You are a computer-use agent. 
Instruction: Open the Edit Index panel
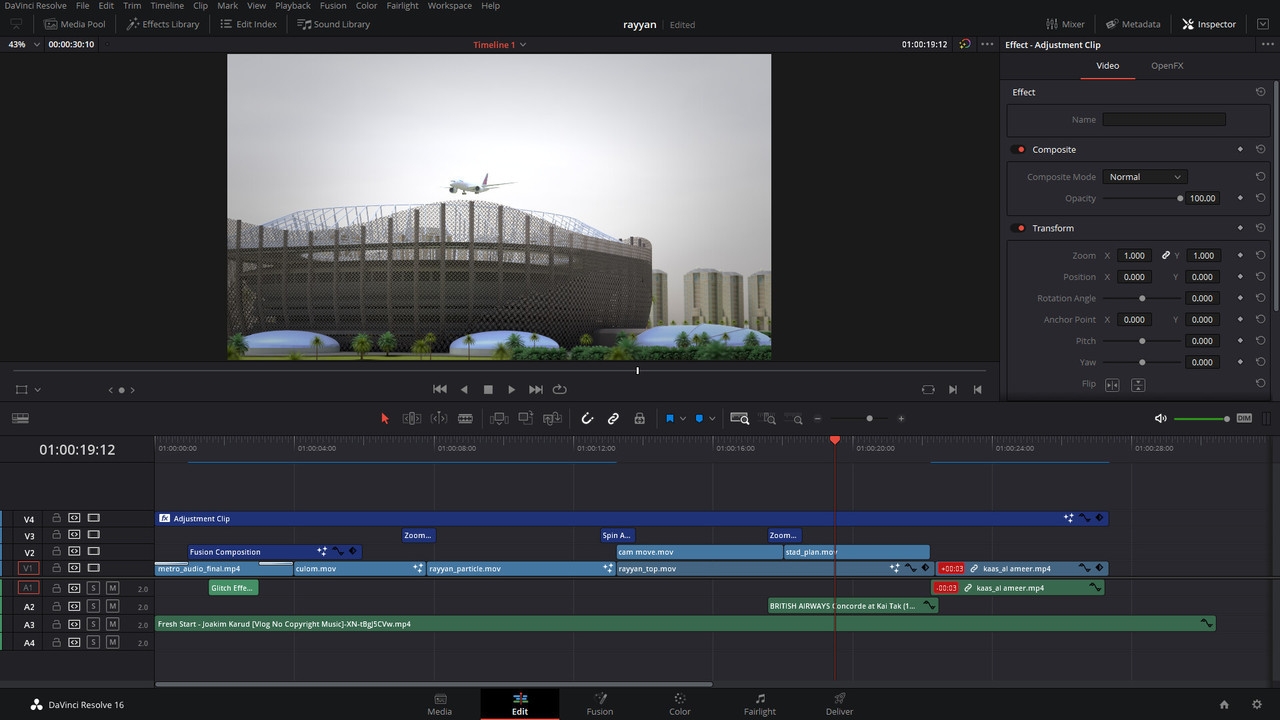tap(247, 24)
